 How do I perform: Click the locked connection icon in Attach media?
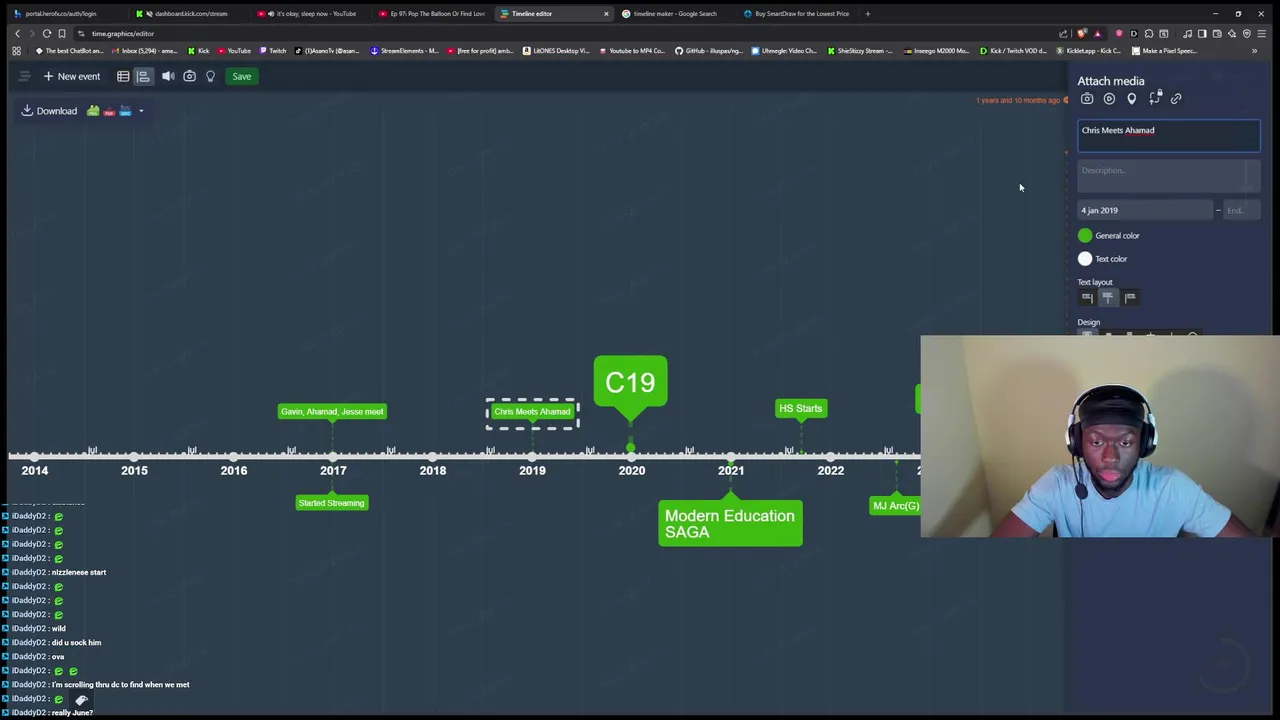point(1155,97)
